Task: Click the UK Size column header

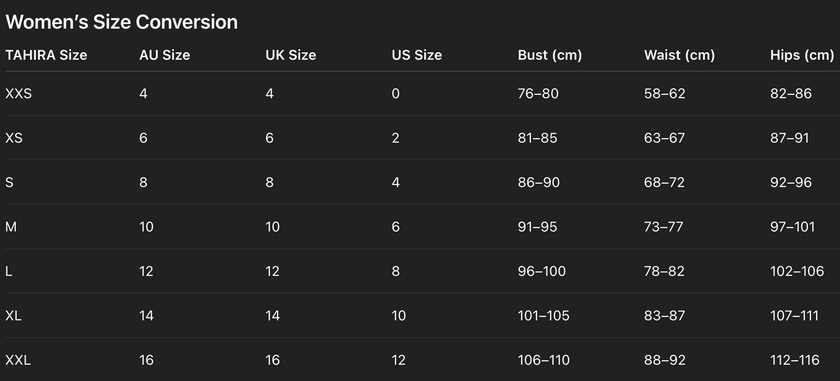Action: pos(291,55)
